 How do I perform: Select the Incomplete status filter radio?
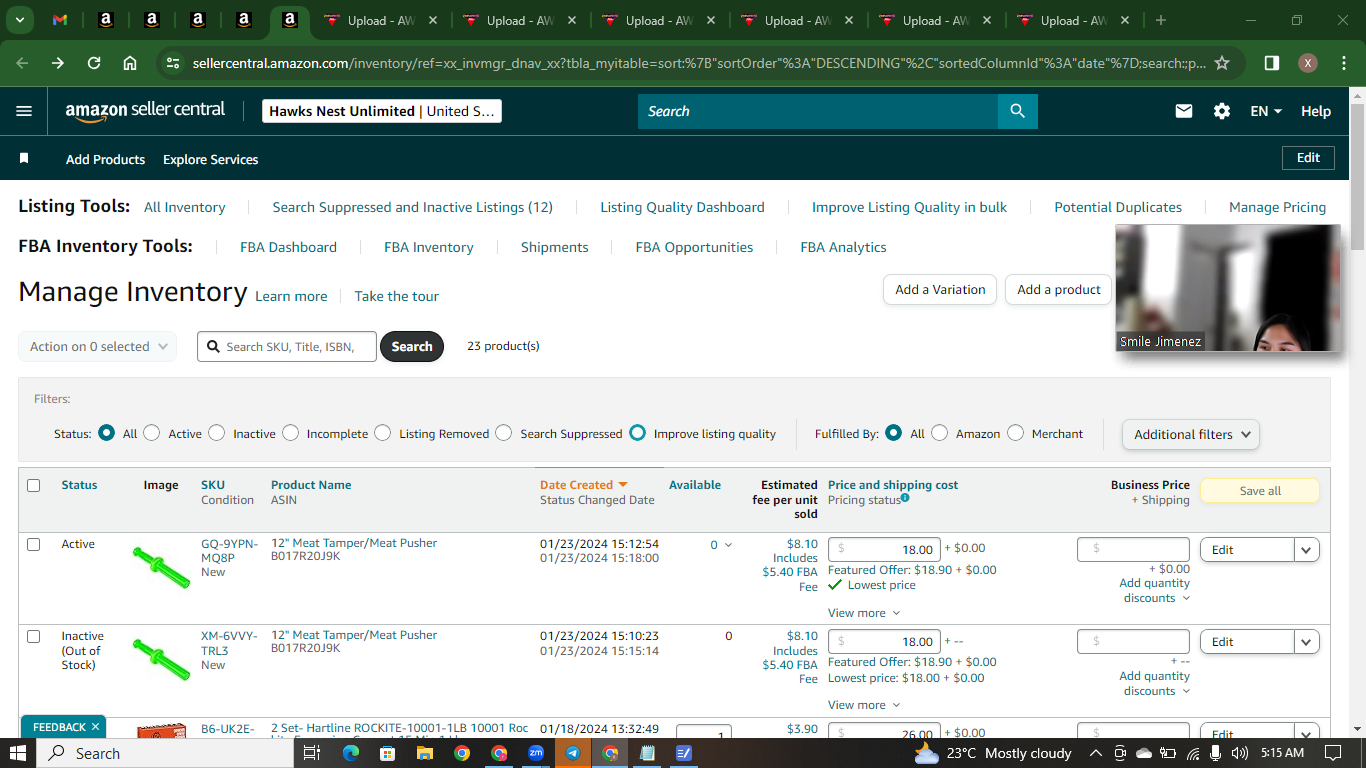[x=291, y=433]
